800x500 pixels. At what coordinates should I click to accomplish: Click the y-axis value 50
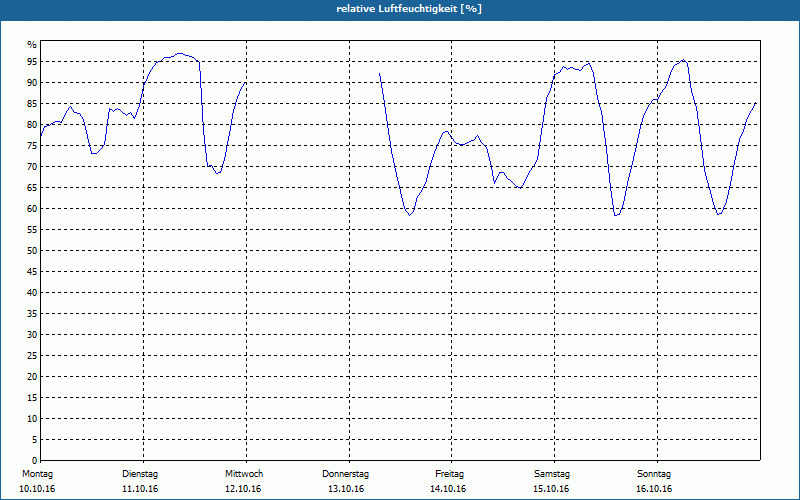[32, 251]
